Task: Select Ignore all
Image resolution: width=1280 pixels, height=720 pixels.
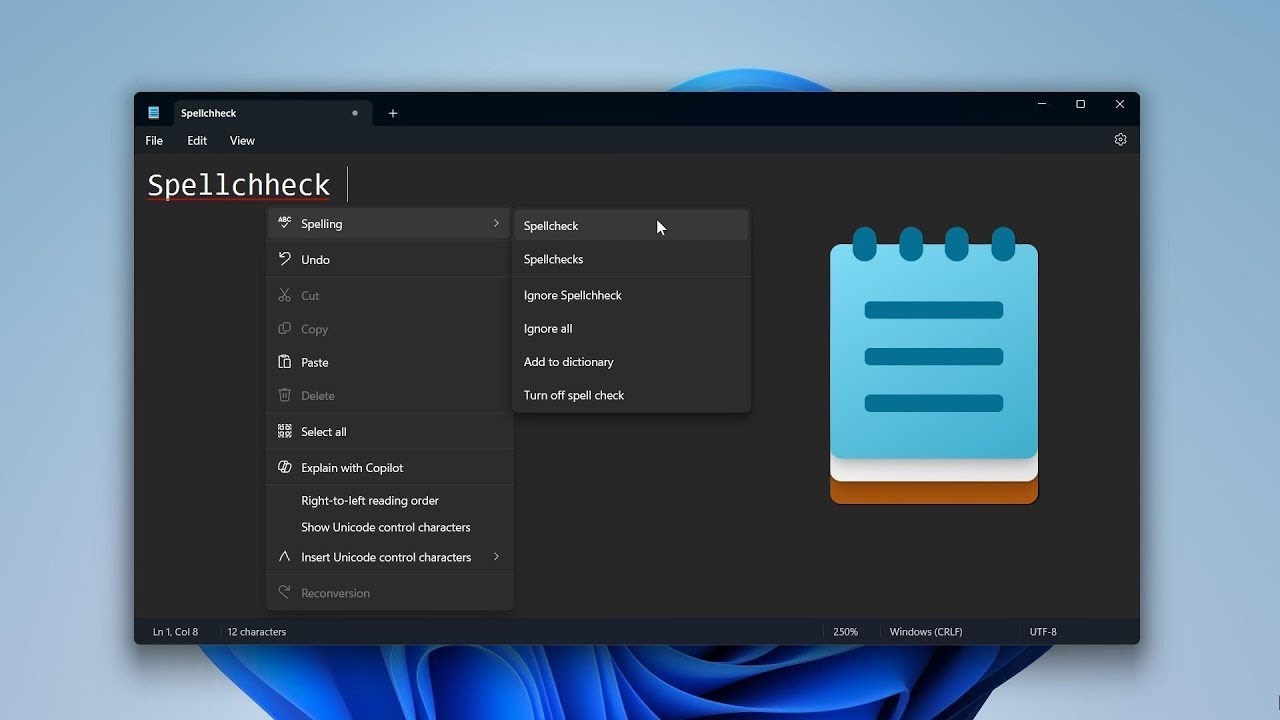Action: [631, 328]
